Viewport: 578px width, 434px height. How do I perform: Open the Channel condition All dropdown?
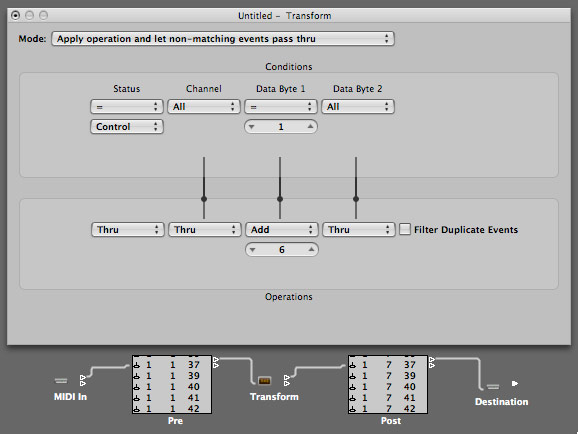pos(203,107)
